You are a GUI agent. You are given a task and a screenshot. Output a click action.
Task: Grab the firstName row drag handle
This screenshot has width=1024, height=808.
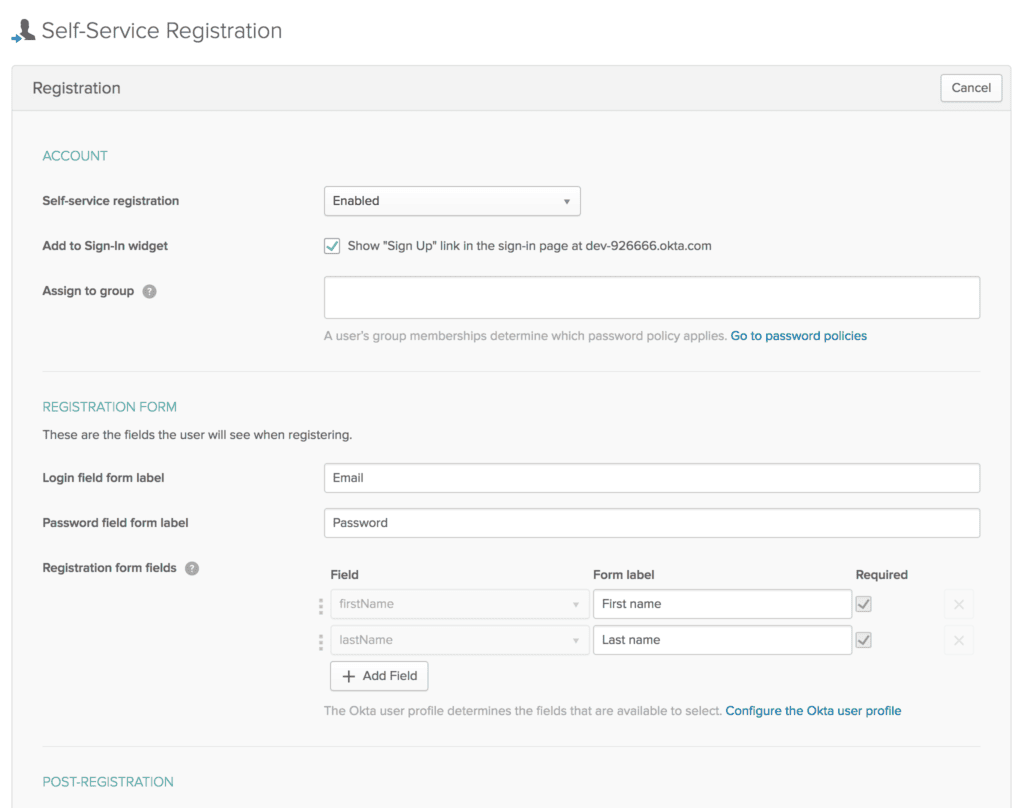(x=321, y=604)
